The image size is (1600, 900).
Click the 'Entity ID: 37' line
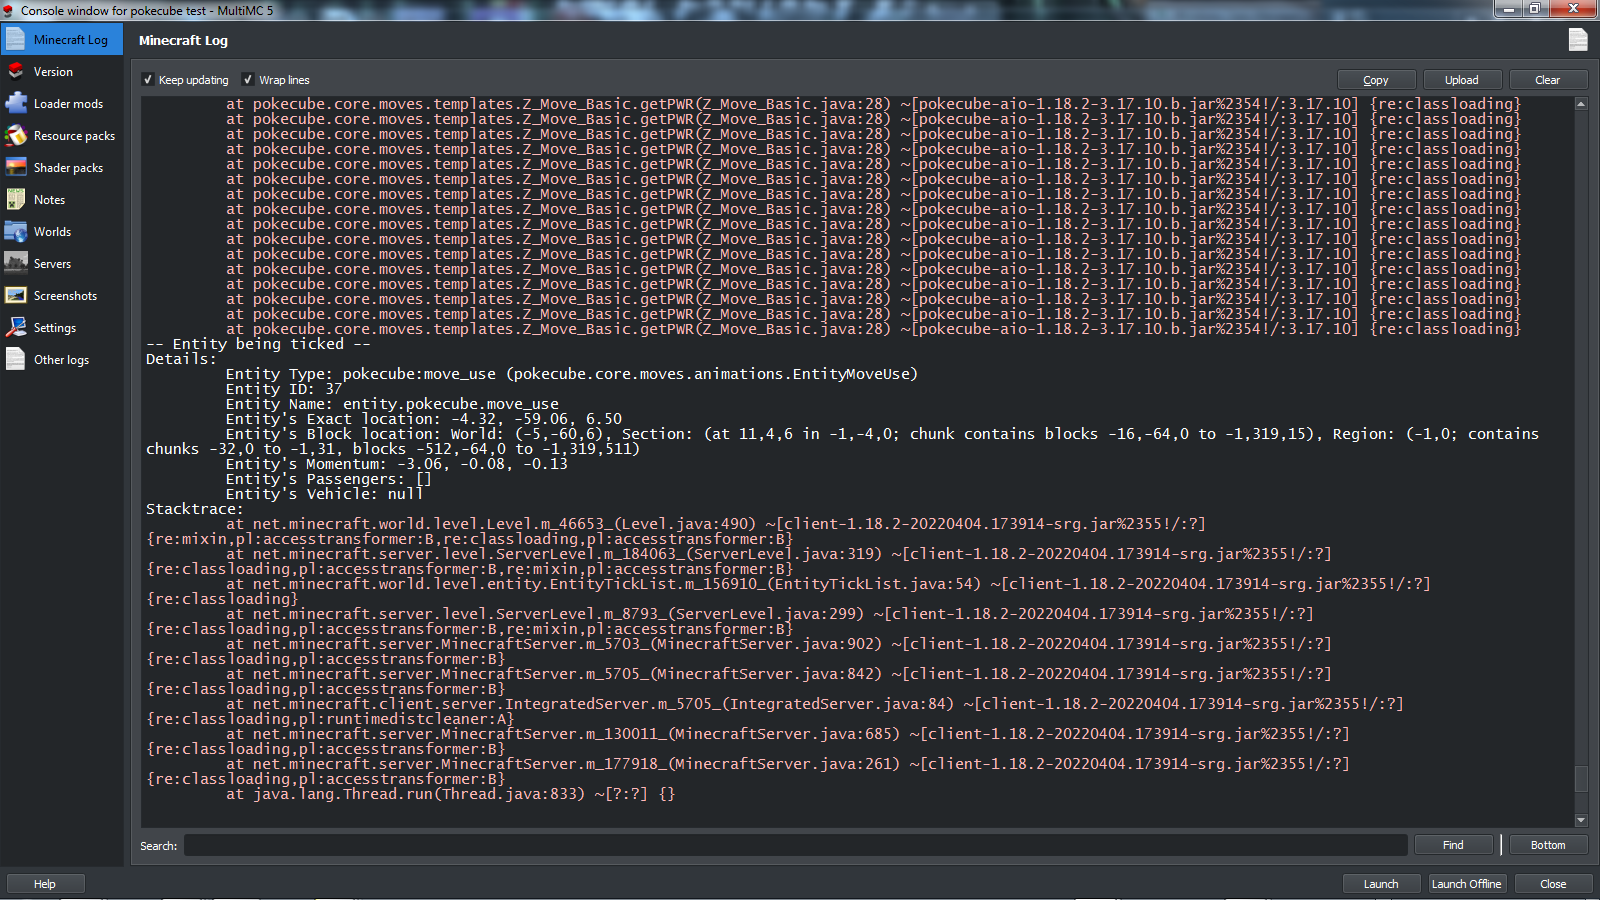tap(284, 389)
